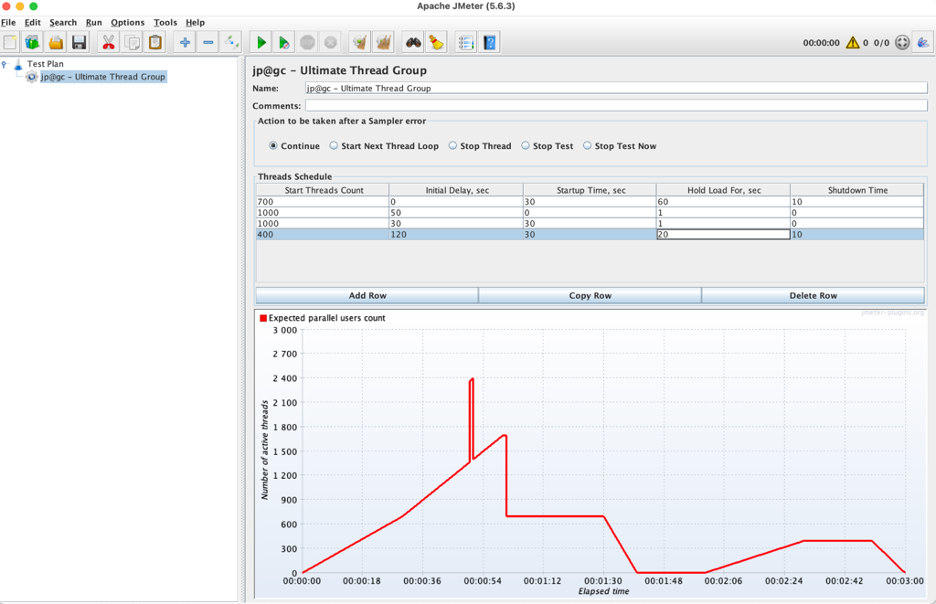Click the Stop test icon
The image size is (936, 604).
pyautogui.click(x=307, y=42)
